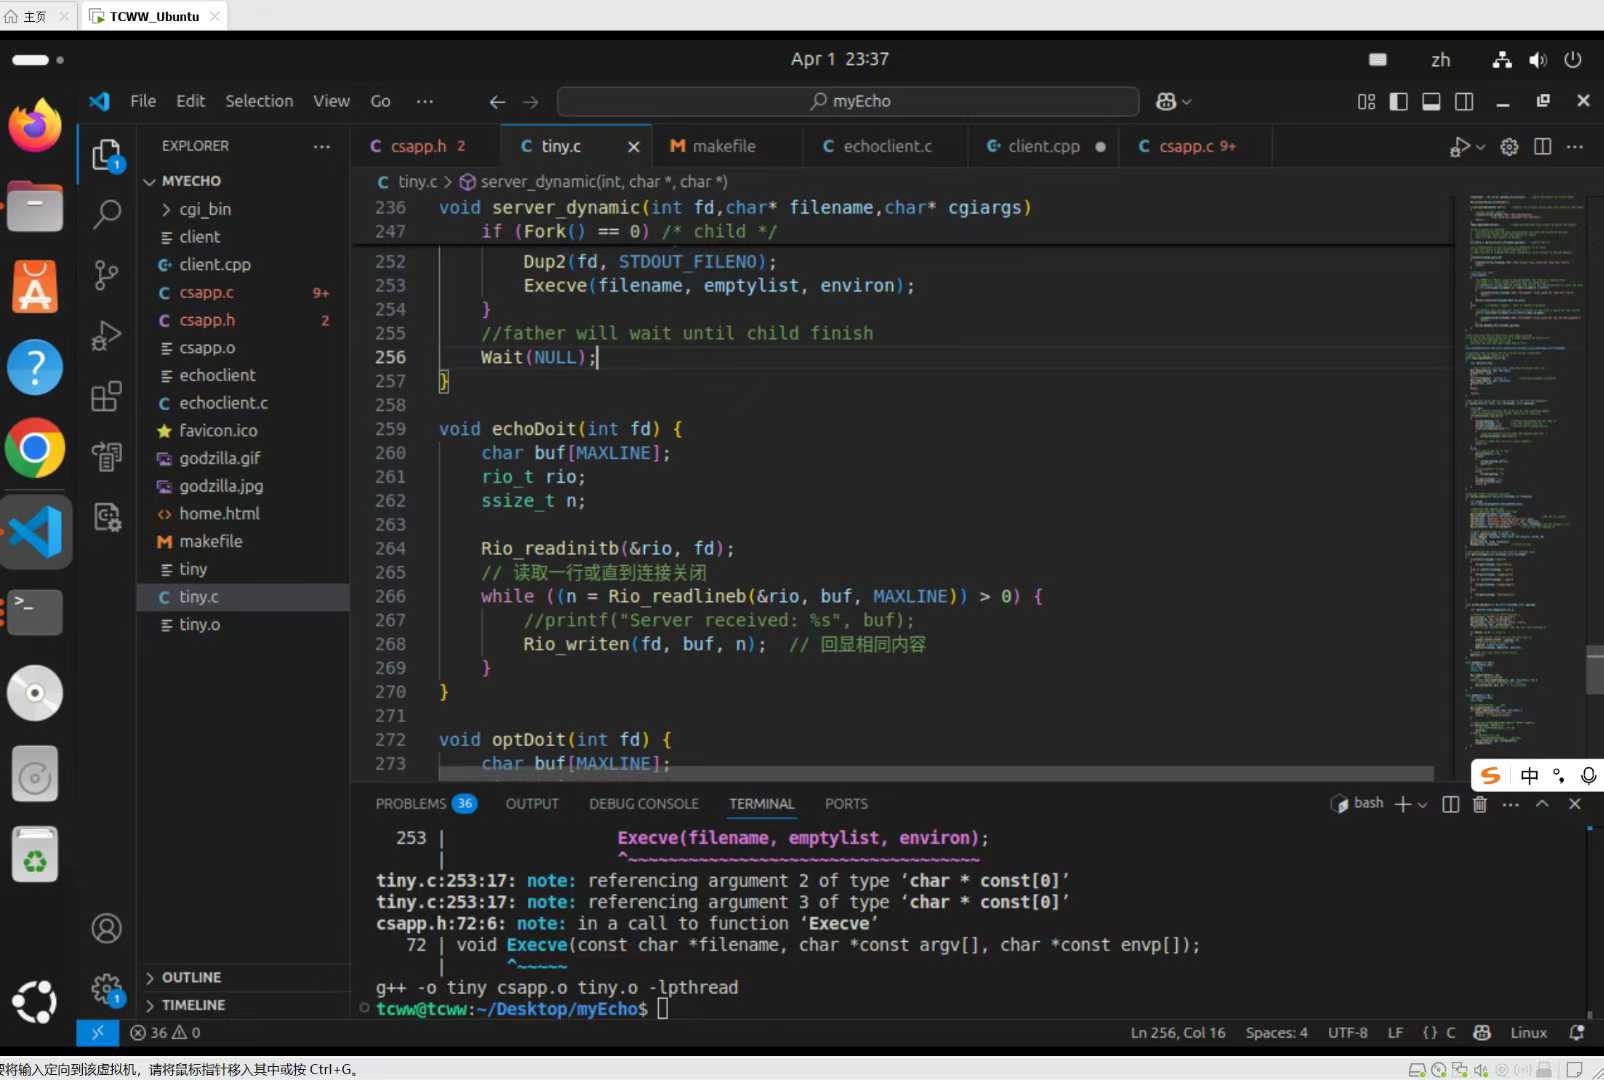
Task: Toggle Sogou punctuation mode
Action: coord(1559,776)
